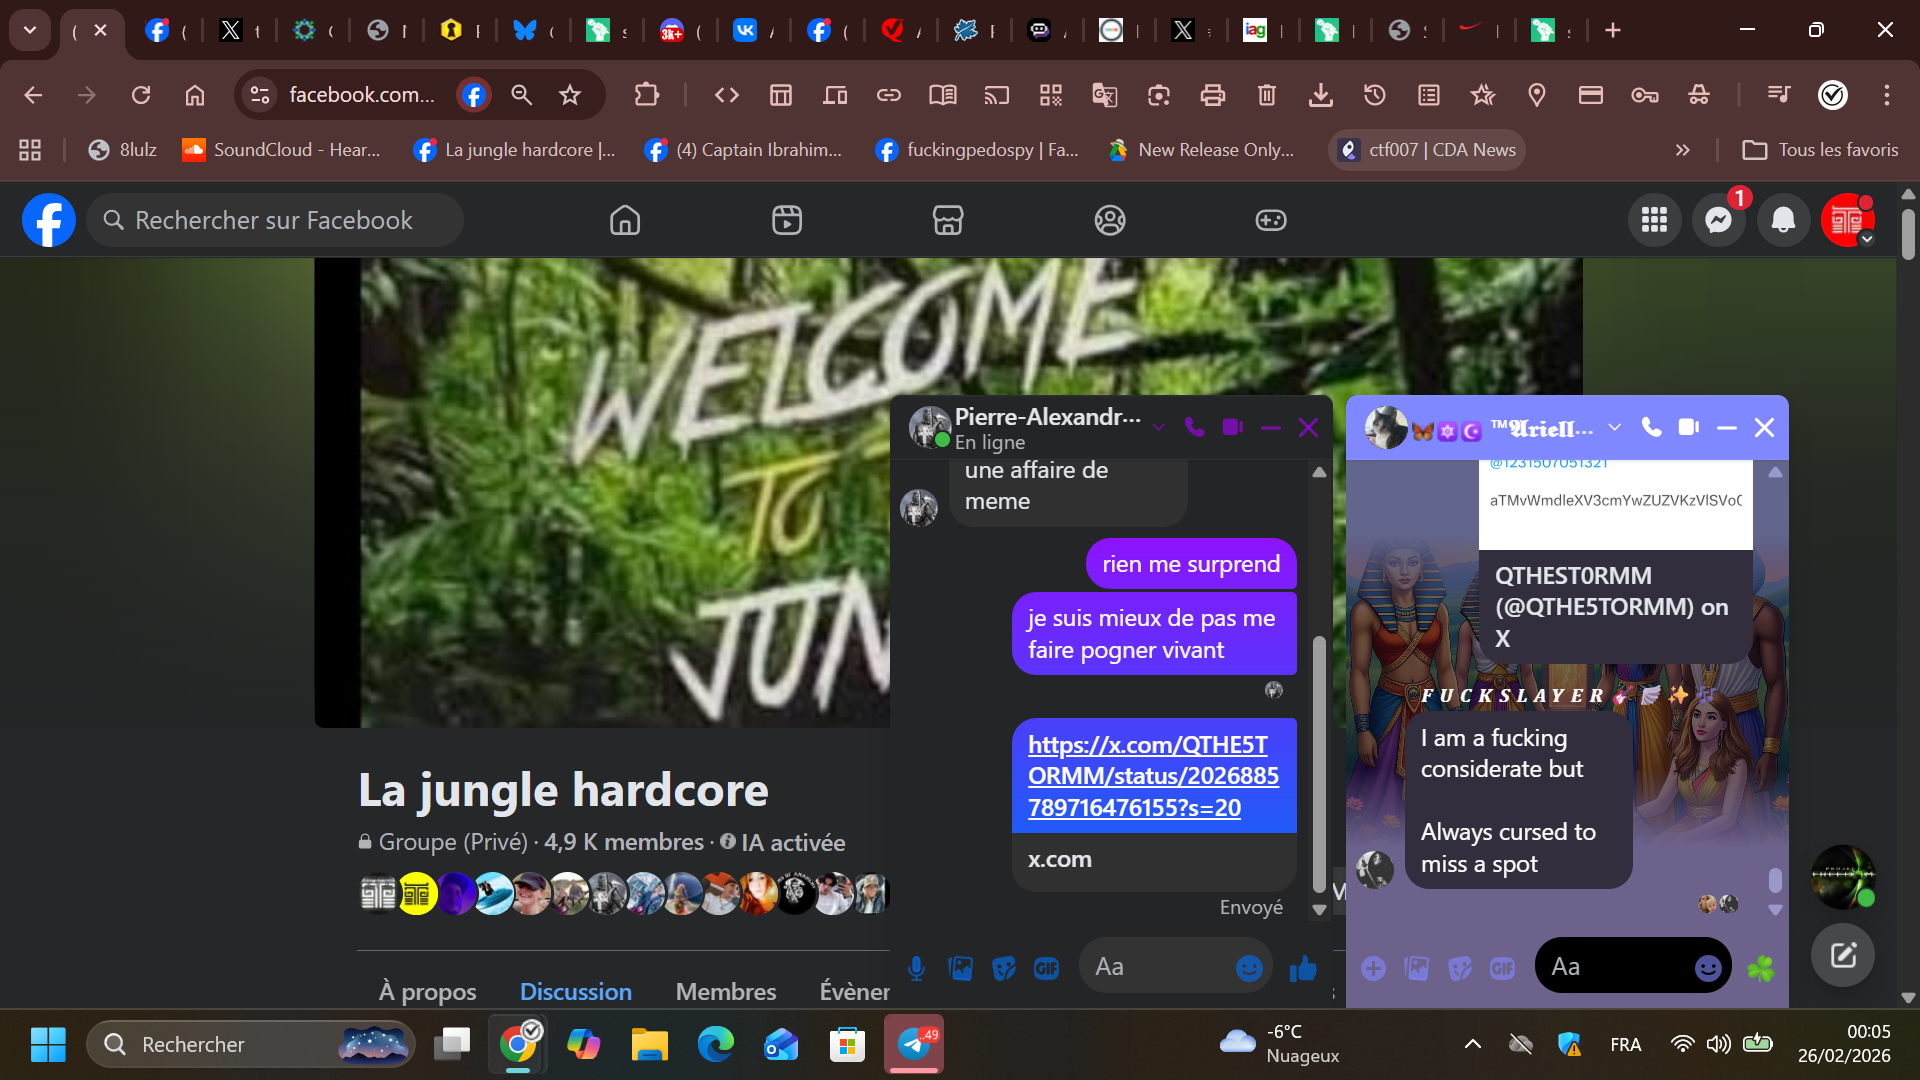Open the Facebook menu grid icon
The height and width of the screenshot is (1080, 1920).
point(1654,220)
